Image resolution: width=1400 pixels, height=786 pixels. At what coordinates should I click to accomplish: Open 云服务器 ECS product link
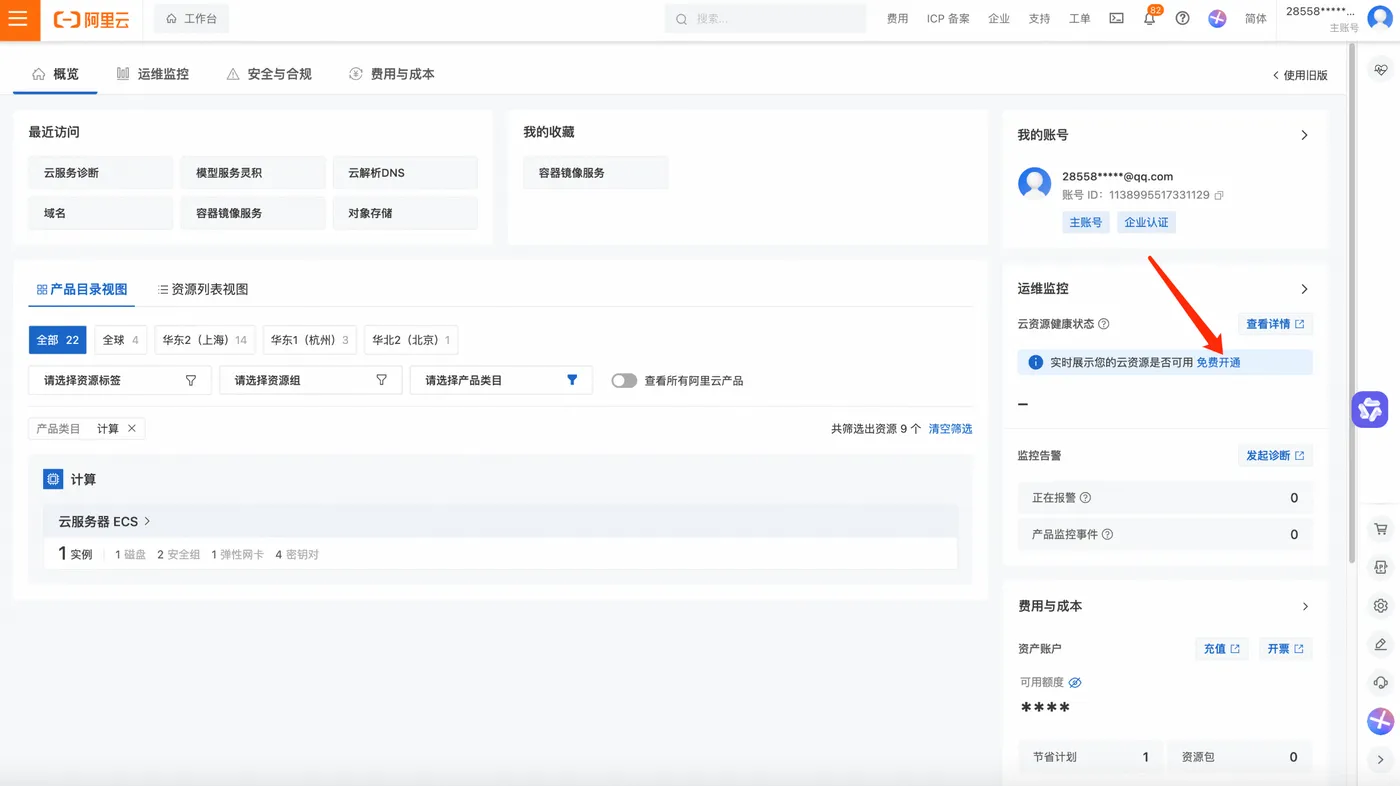click(x=105, y=522)
